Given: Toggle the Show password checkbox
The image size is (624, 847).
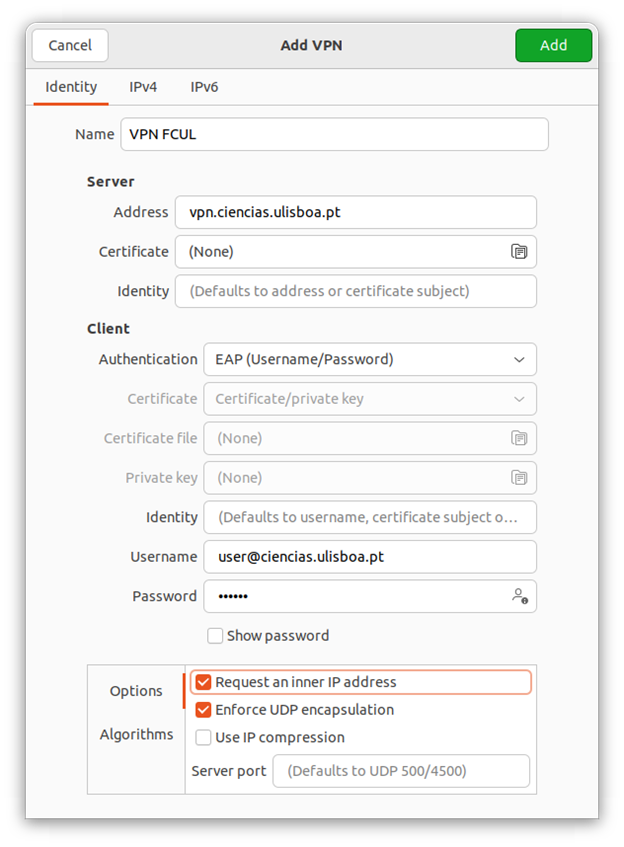Looking at the screenshot, I should click(x=215, y=636).
